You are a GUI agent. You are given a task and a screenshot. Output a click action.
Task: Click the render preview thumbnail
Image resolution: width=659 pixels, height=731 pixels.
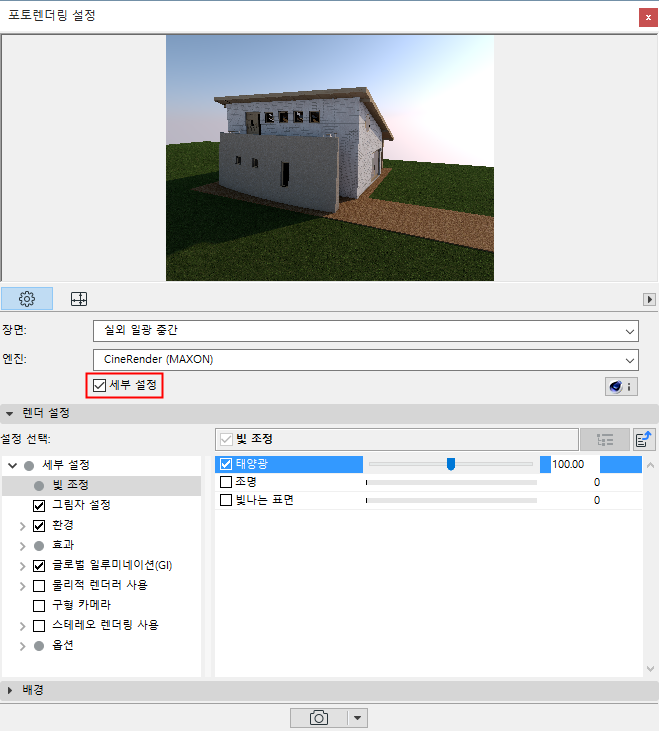[330, 159]
